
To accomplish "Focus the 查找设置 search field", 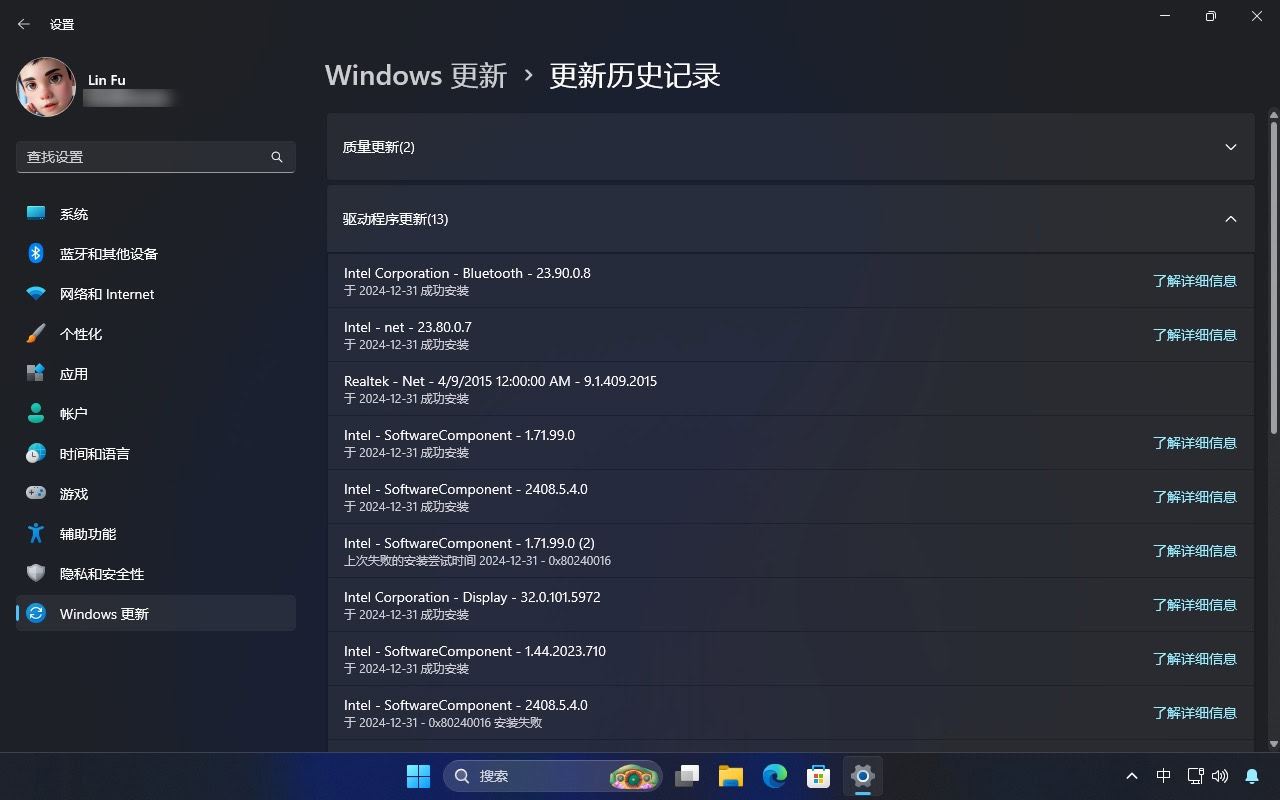I will (156, 157).
